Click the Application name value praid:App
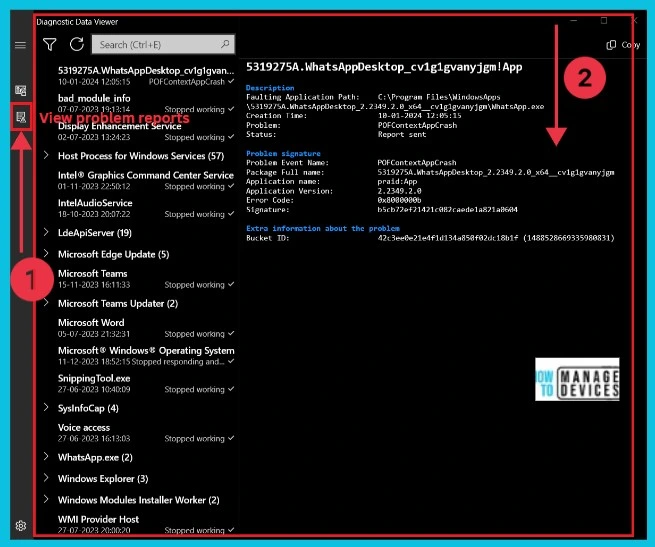 click(397, 181)
